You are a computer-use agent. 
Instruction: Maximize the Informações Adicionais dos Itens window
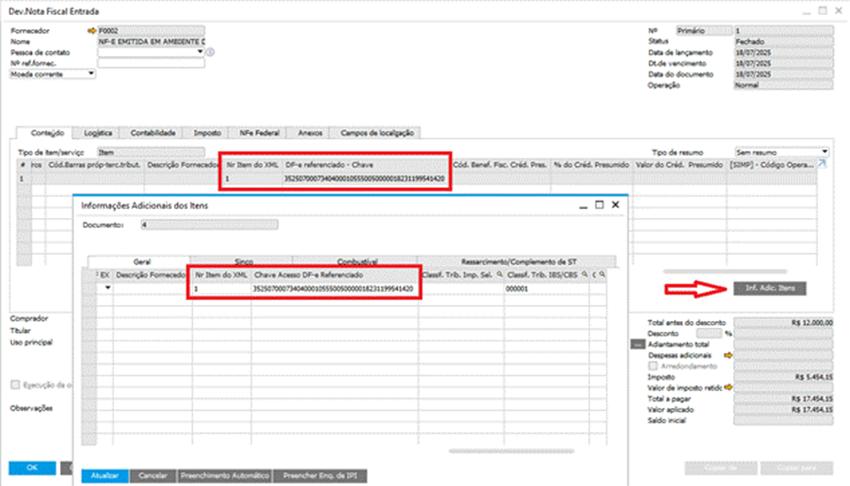click(599, 205)
